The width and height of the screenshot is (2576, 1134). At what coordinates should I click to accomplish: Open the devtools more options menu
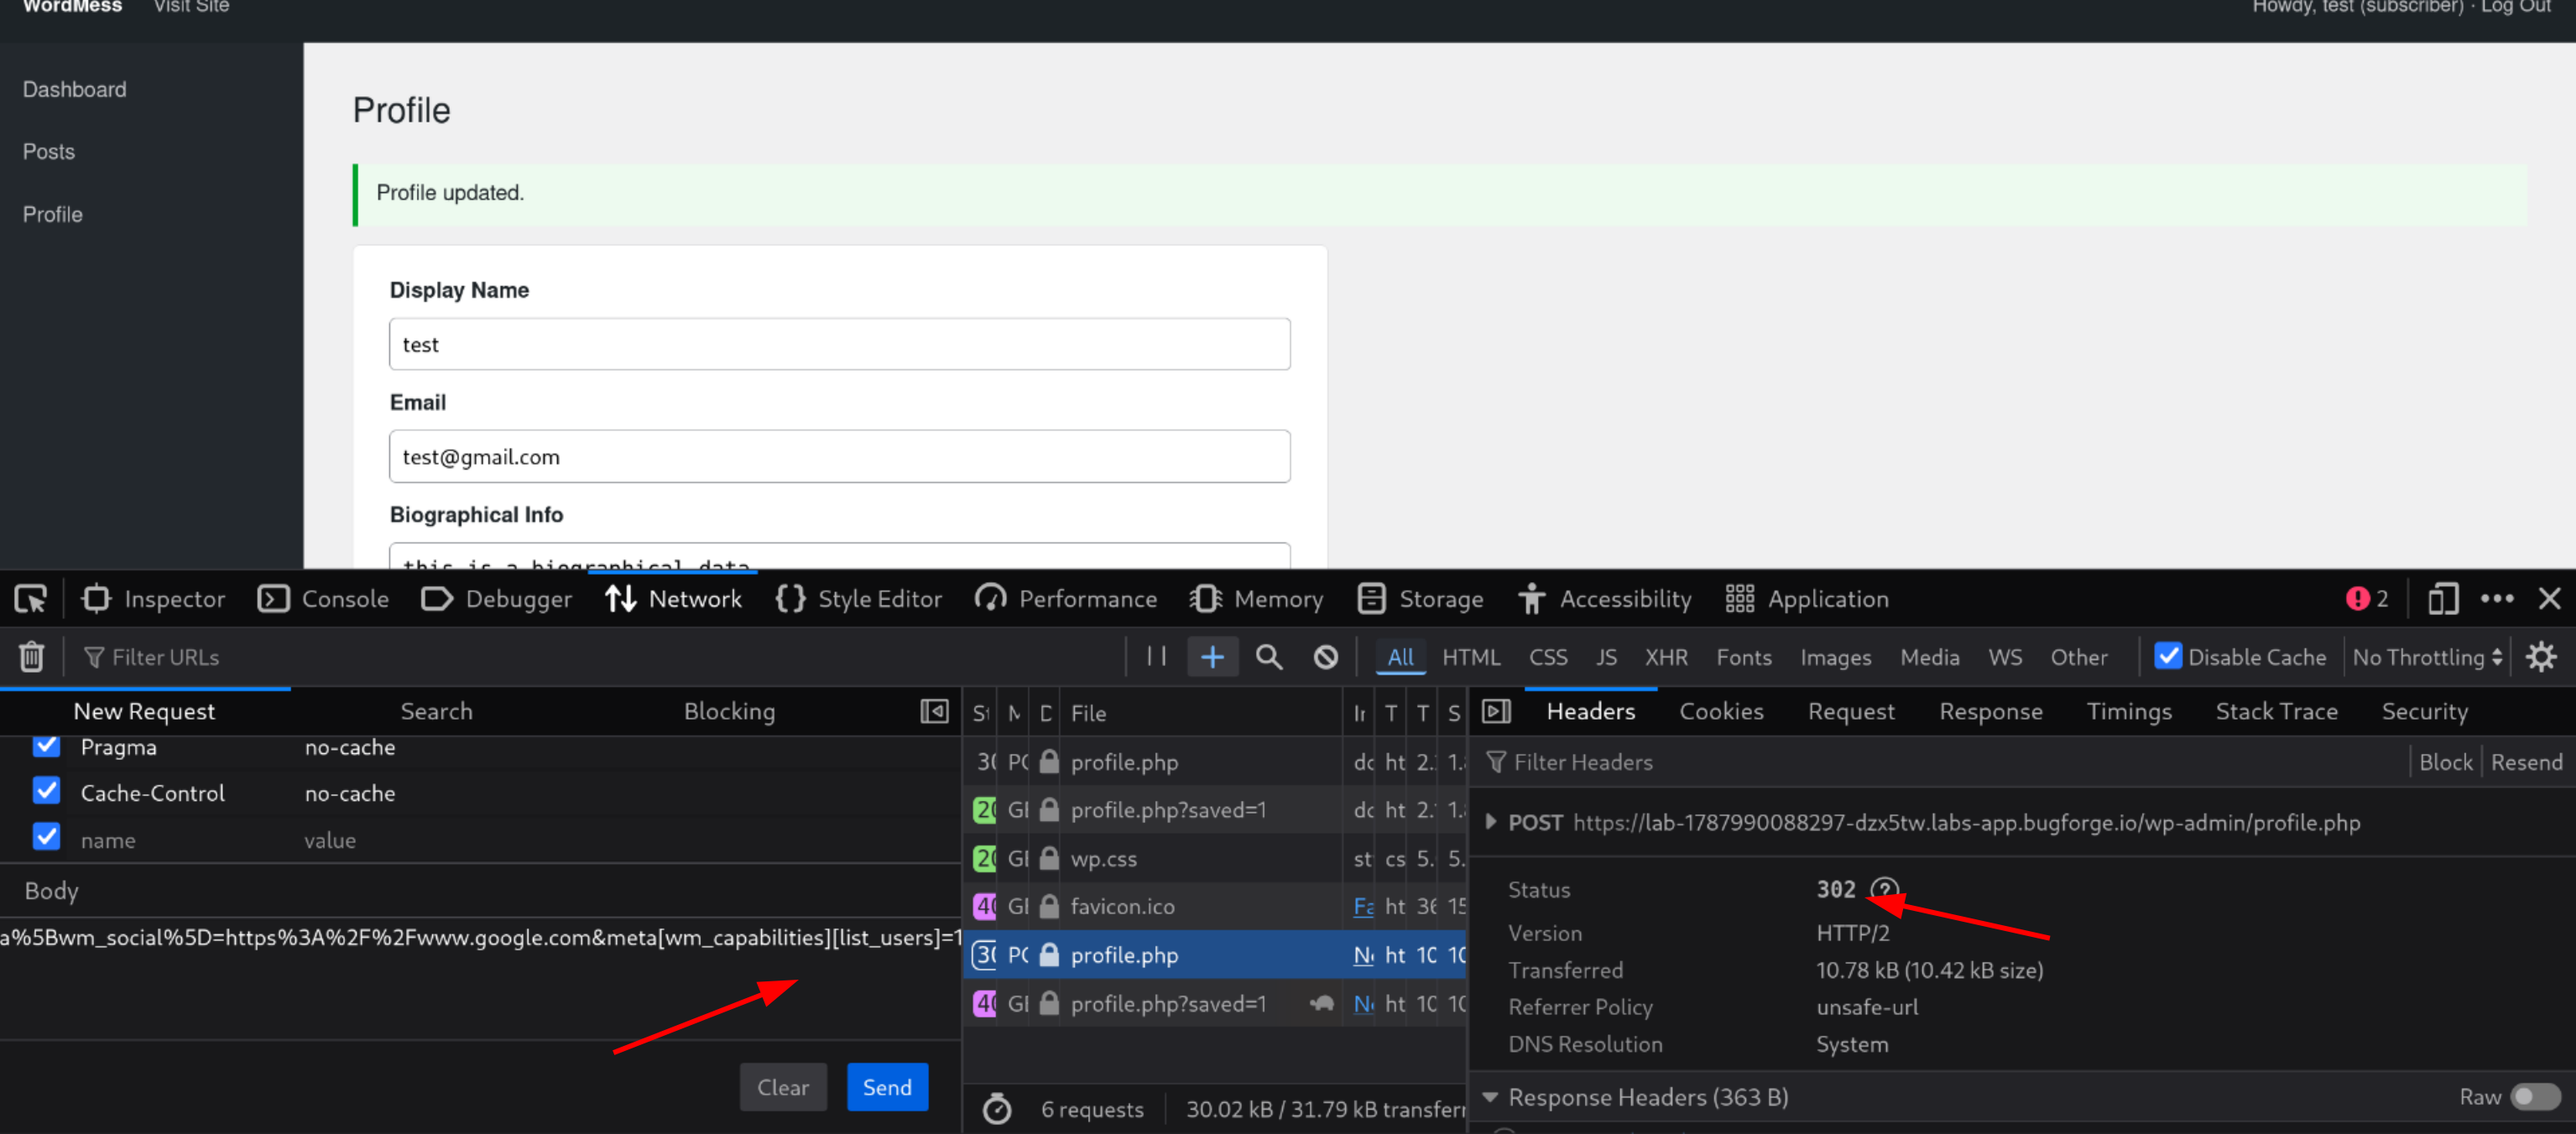tap(2497, 599)
